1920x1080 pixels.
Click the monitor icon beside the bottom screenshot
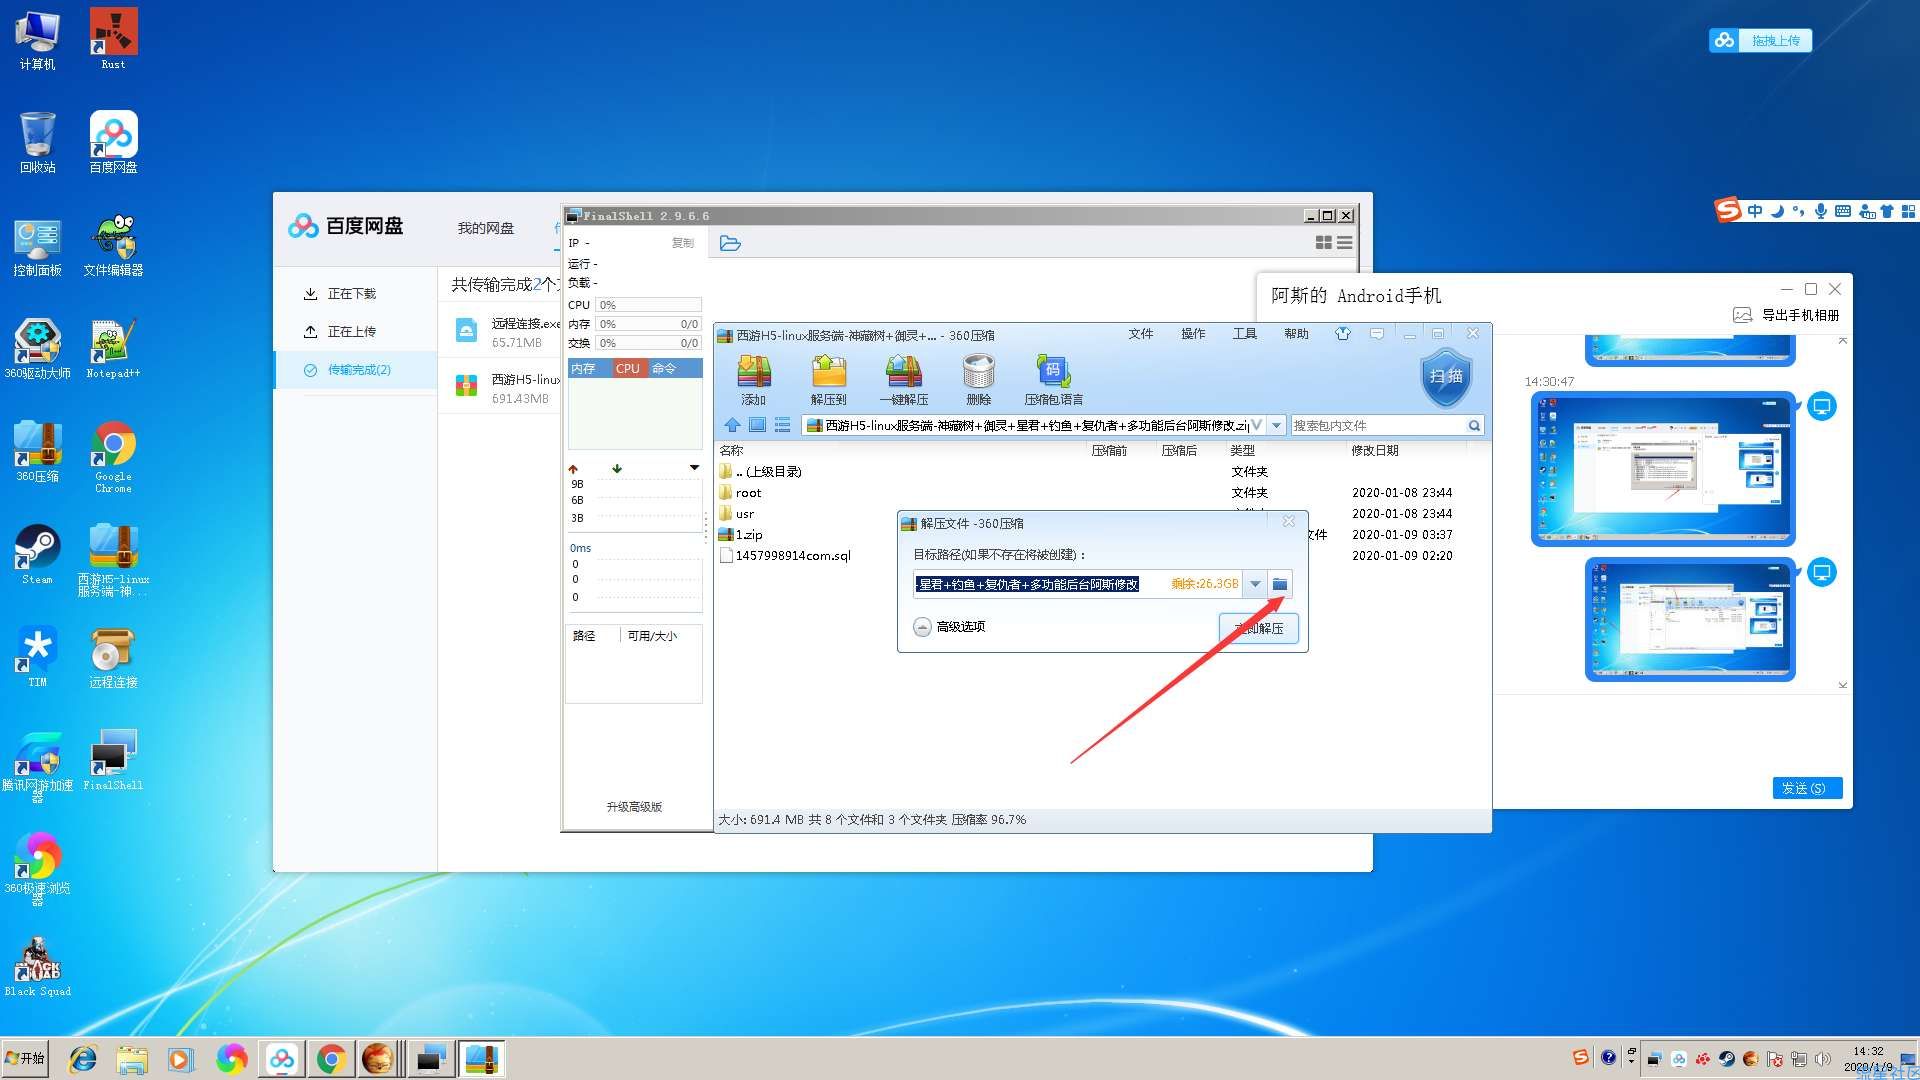click(1822, 572)
